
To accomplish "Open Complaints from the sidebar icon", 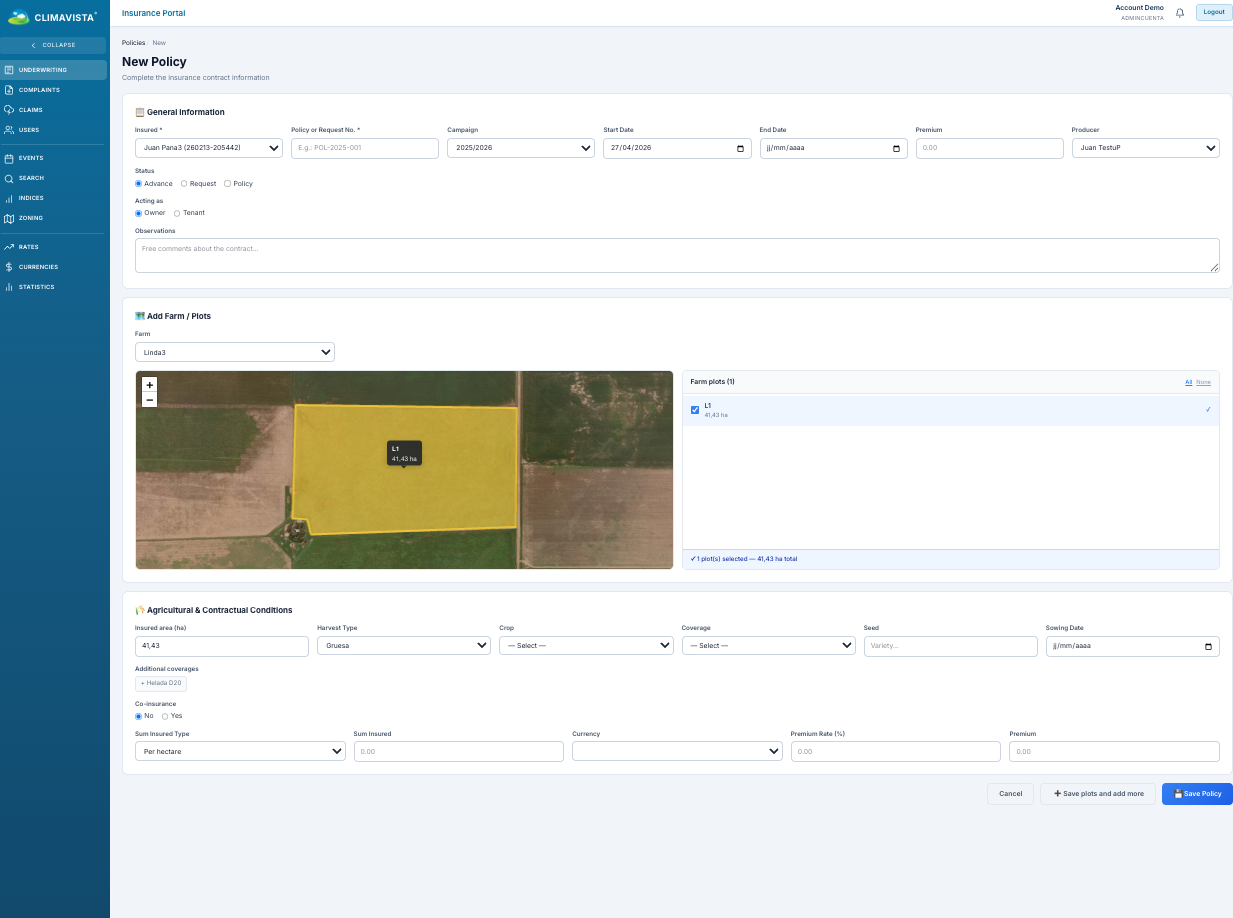I will point(9,90).
